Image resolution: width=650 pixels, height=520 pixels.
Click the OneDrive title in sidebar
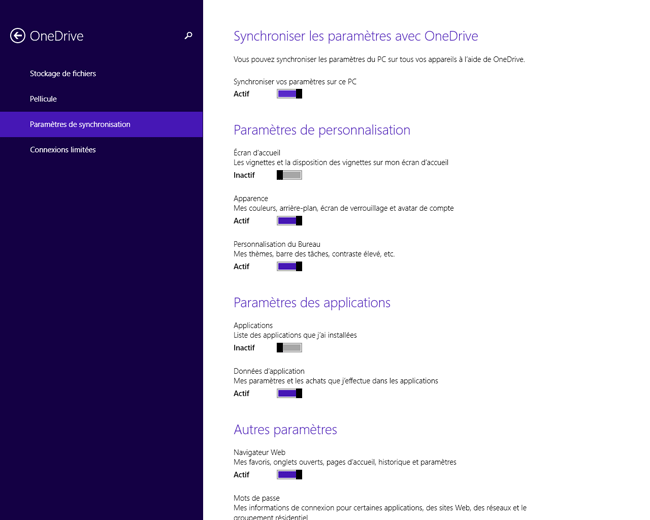[56, 36]
